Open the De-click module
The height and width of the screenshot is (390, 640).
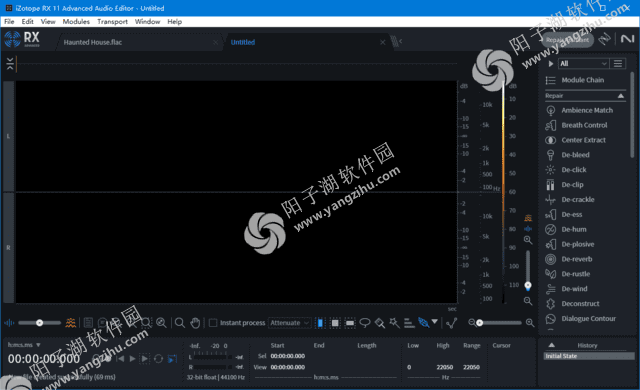pyautogui.click(x=574, y=170)
